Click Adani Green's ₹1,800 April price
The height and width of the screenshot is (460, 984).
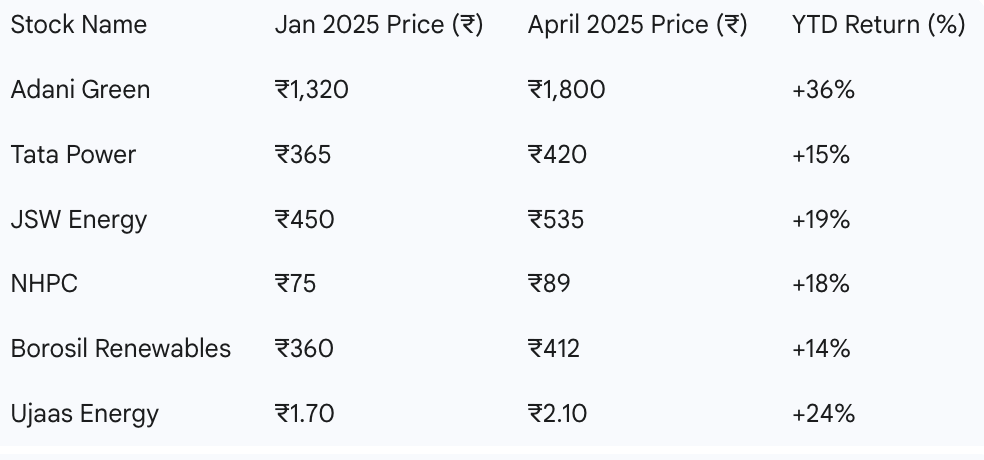[567, 90]
